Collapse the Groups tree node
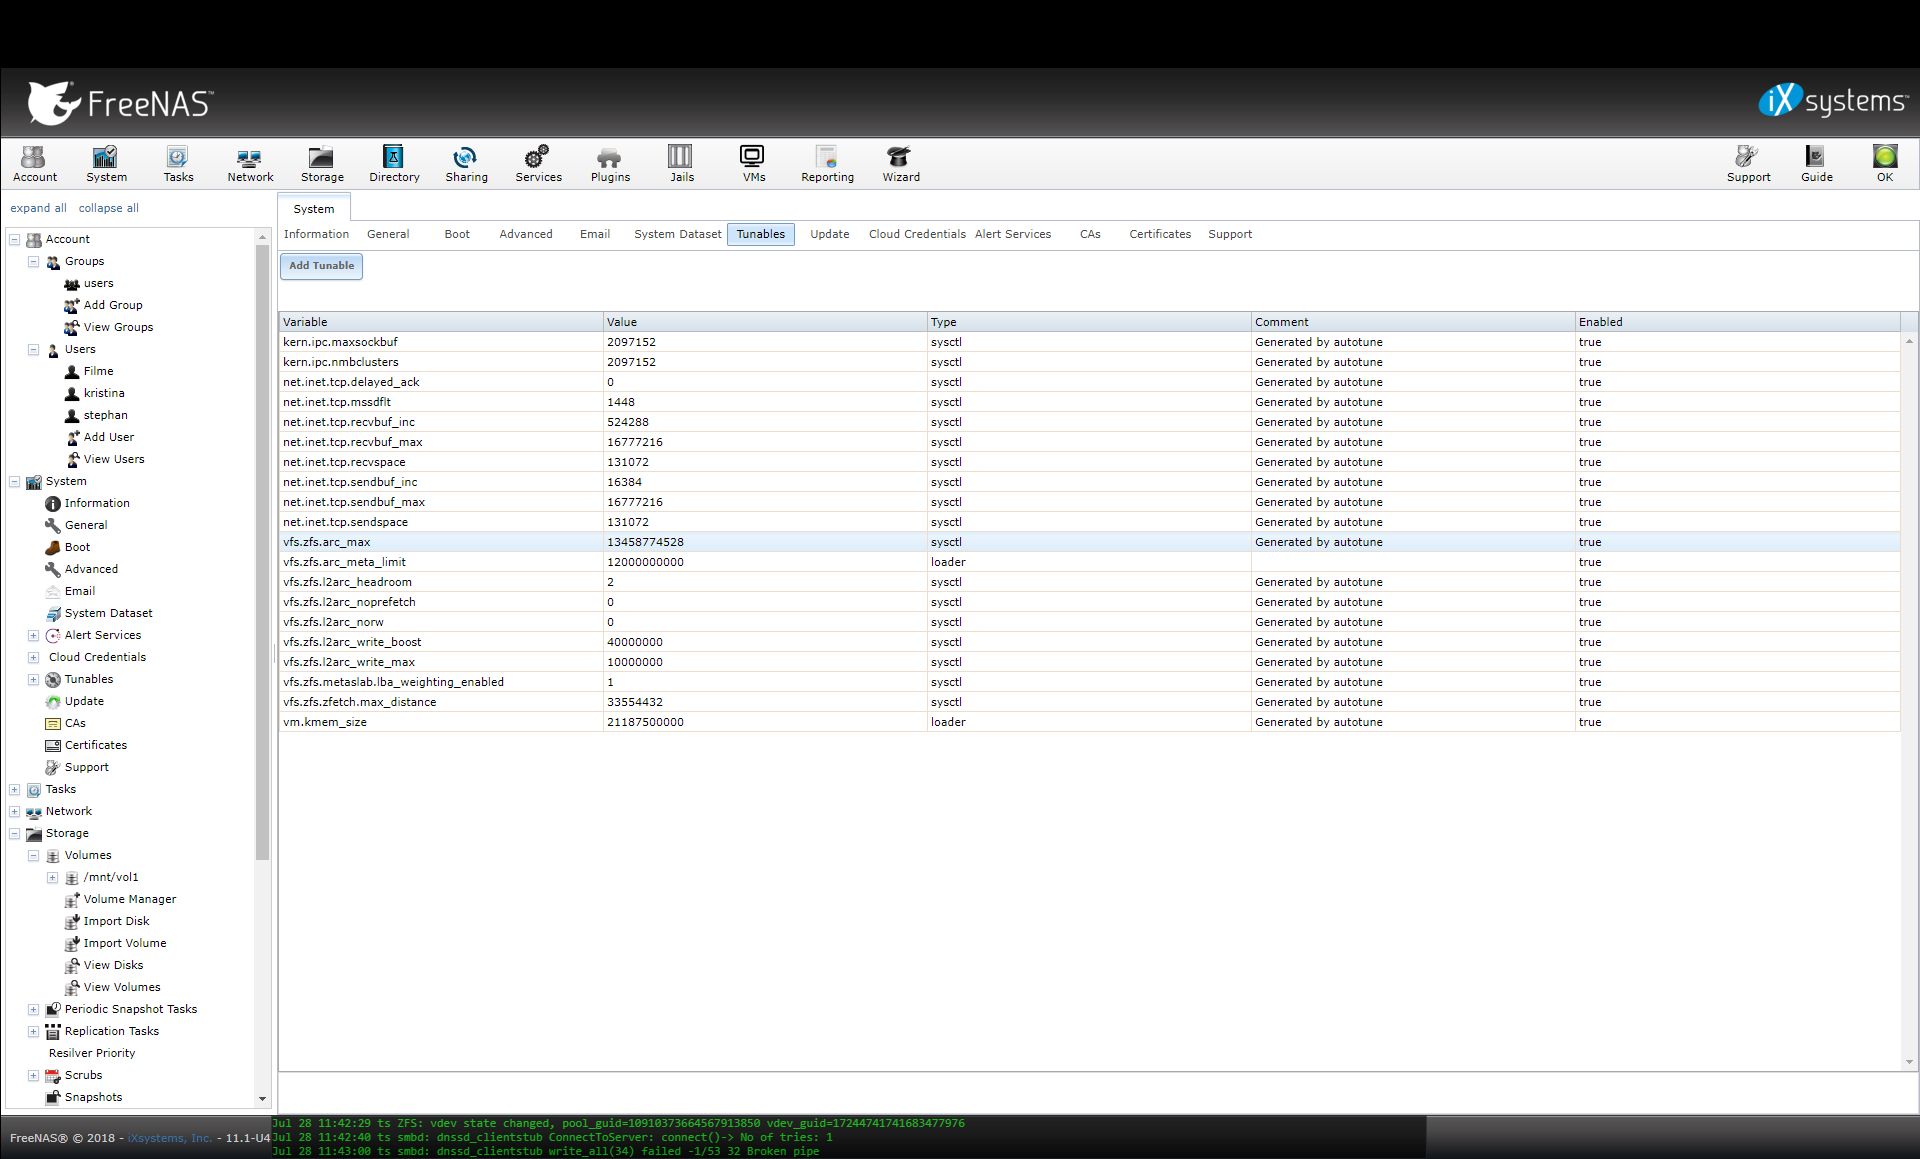1920x1159 pixels. tap(33, 261)
